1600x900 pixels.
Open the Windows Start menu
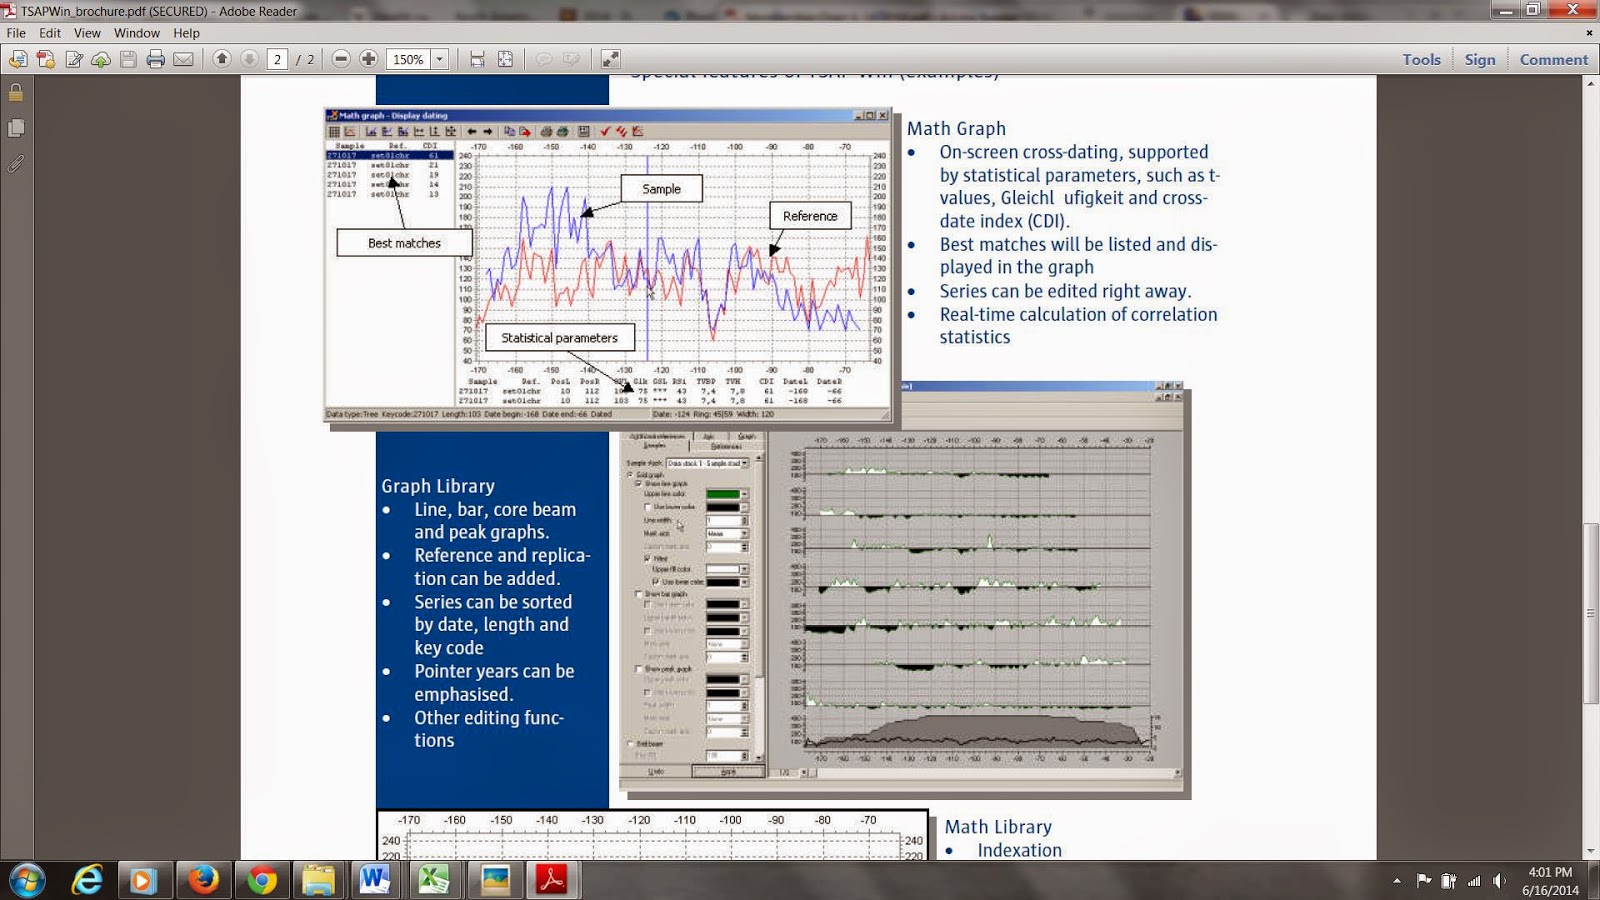[27, 880]
